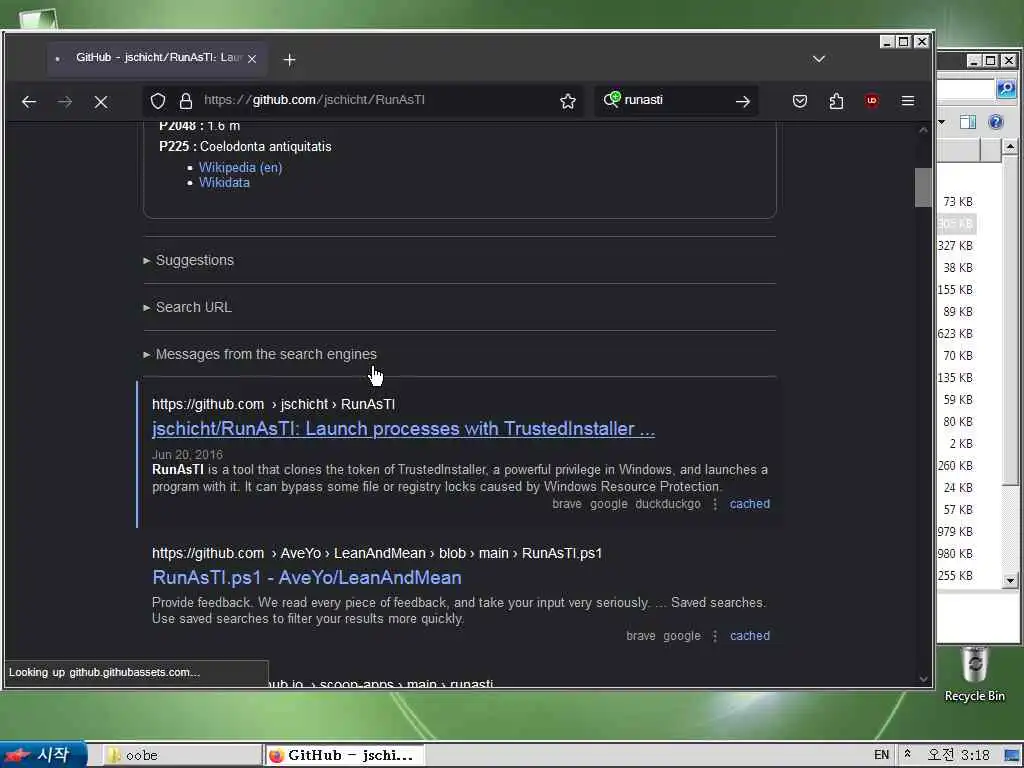
Task: Click the search engine icon in search bar
Action: (x=611, y=99)
